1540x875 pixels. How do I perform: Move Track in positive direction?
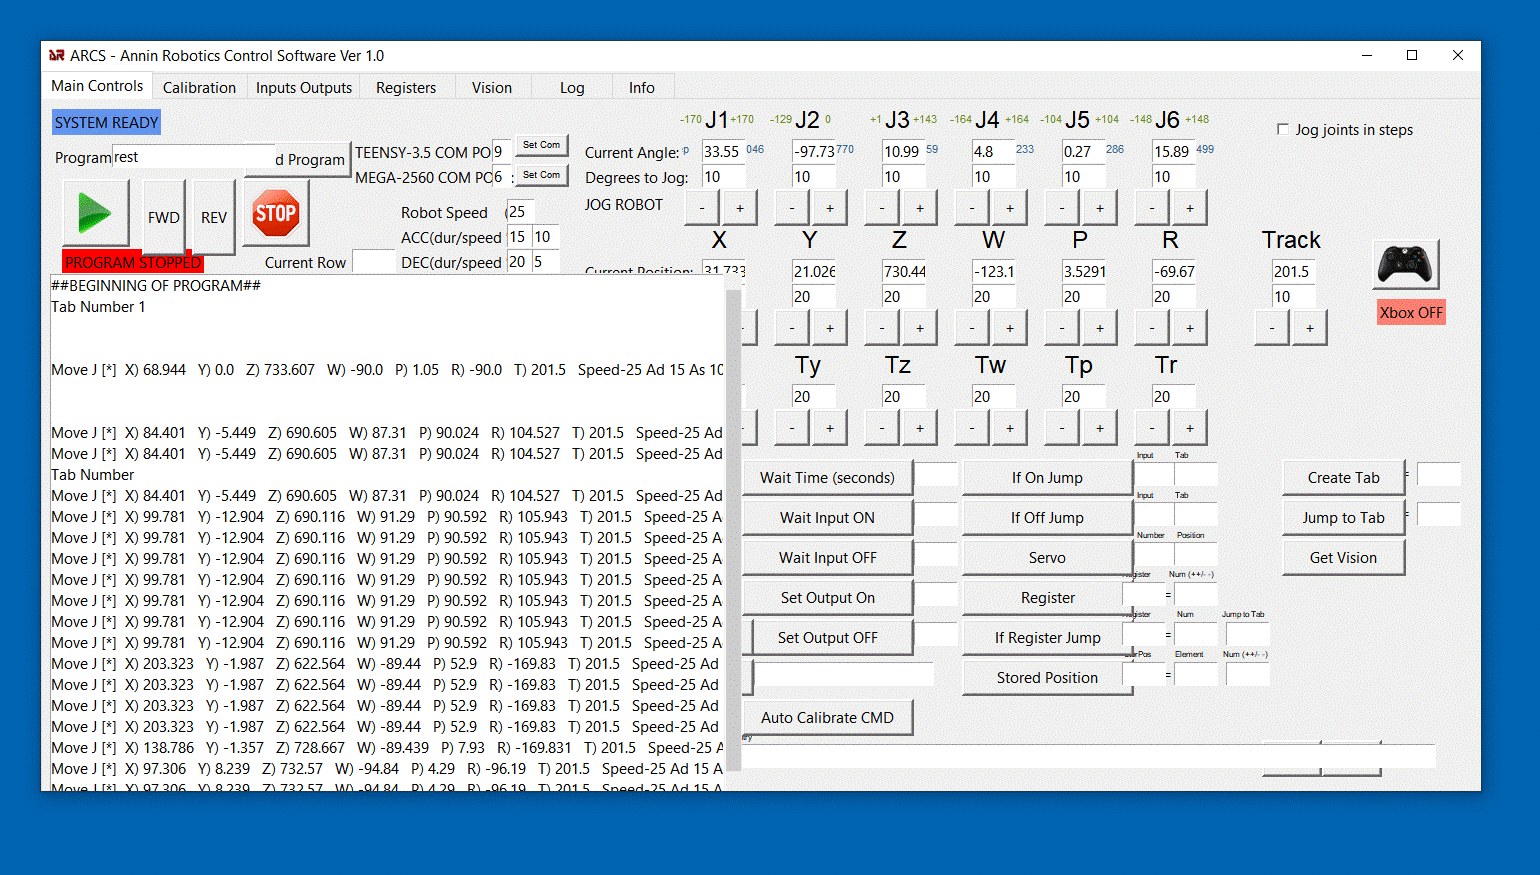coord(1310,328)
